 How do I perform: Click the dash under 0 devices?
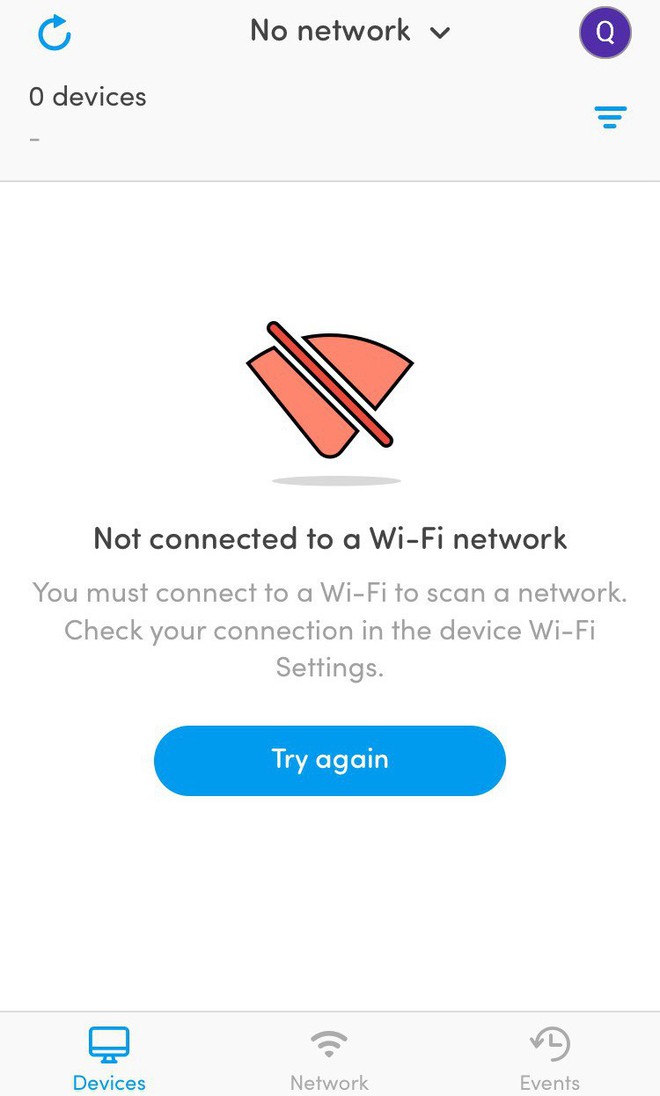click(34, 139)
